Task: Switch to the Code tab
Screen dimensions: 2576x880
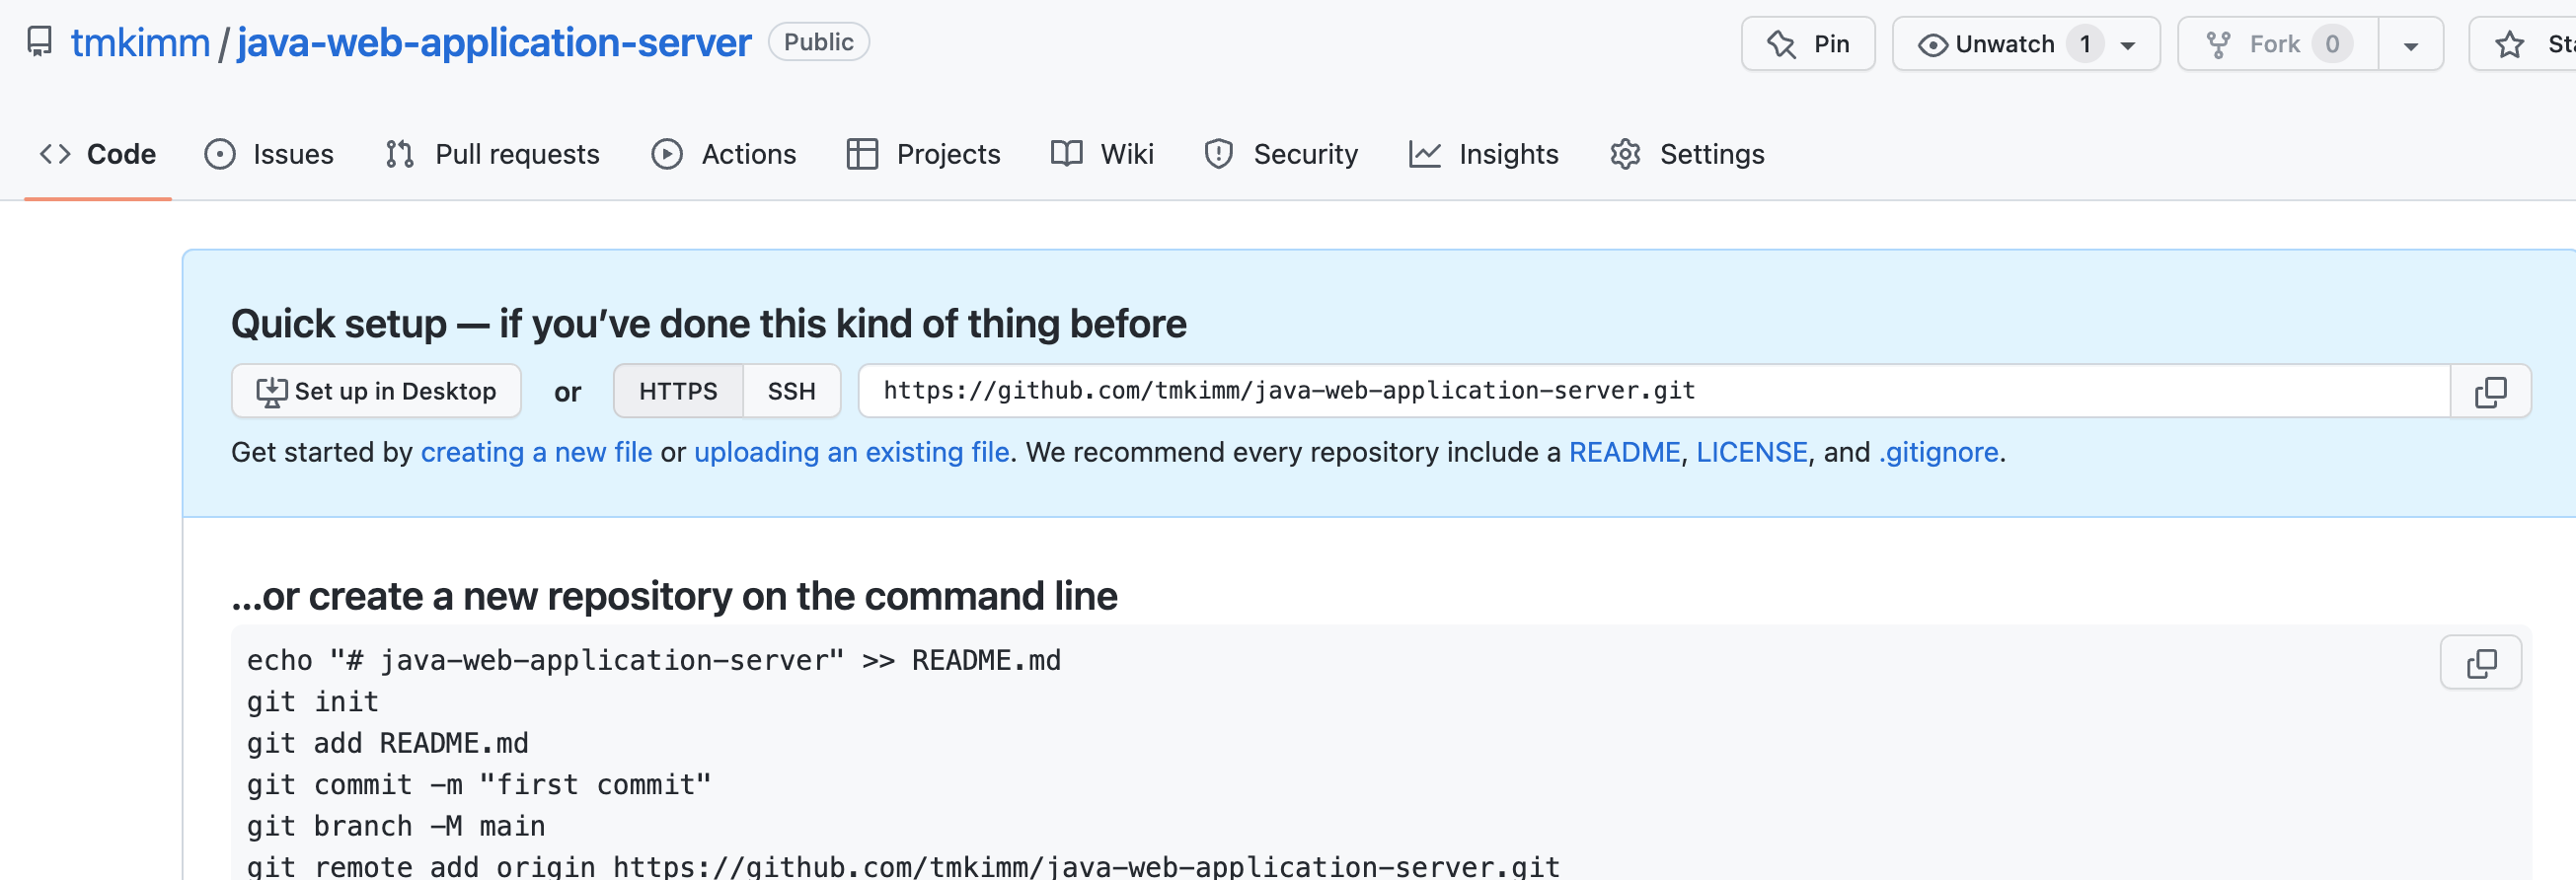Action: (98, 154)
